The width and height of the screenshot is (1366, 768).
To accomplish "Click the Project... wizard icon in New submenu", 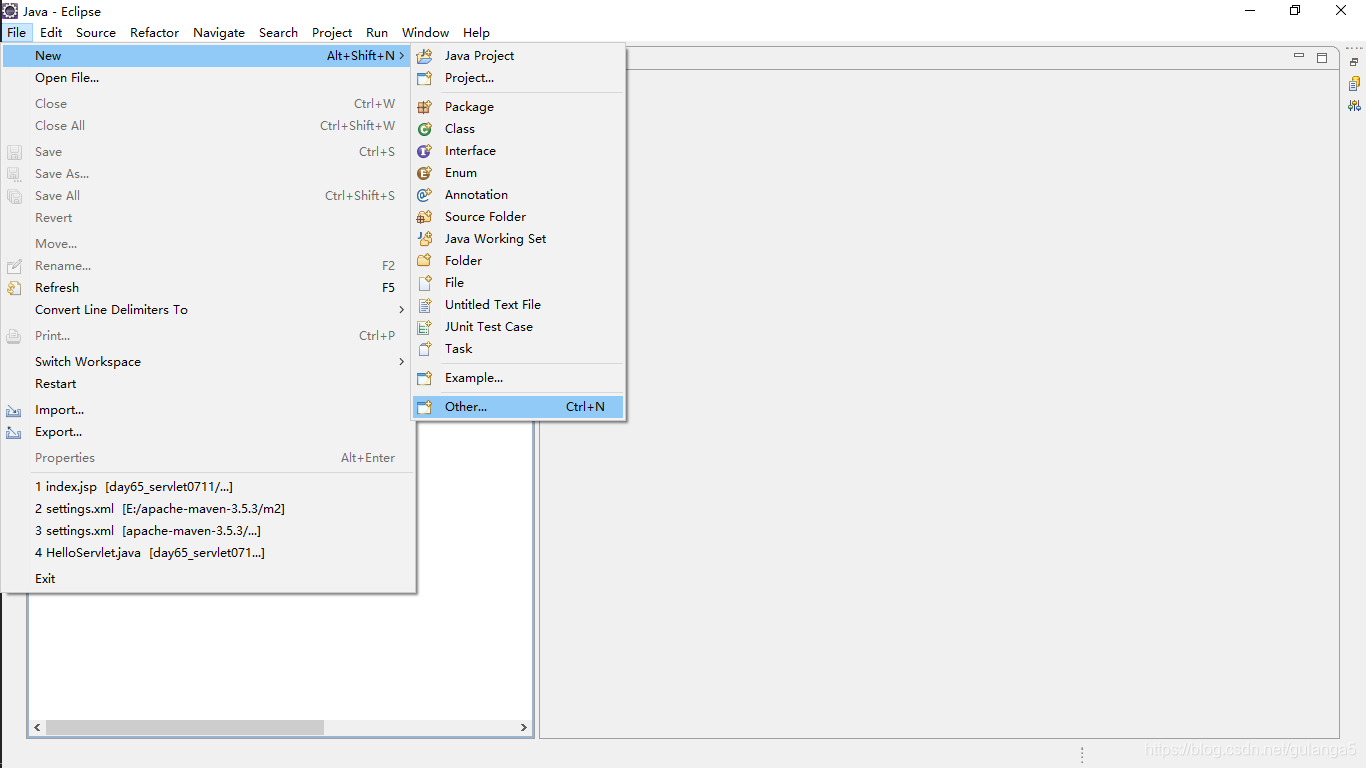I will 425,78.
